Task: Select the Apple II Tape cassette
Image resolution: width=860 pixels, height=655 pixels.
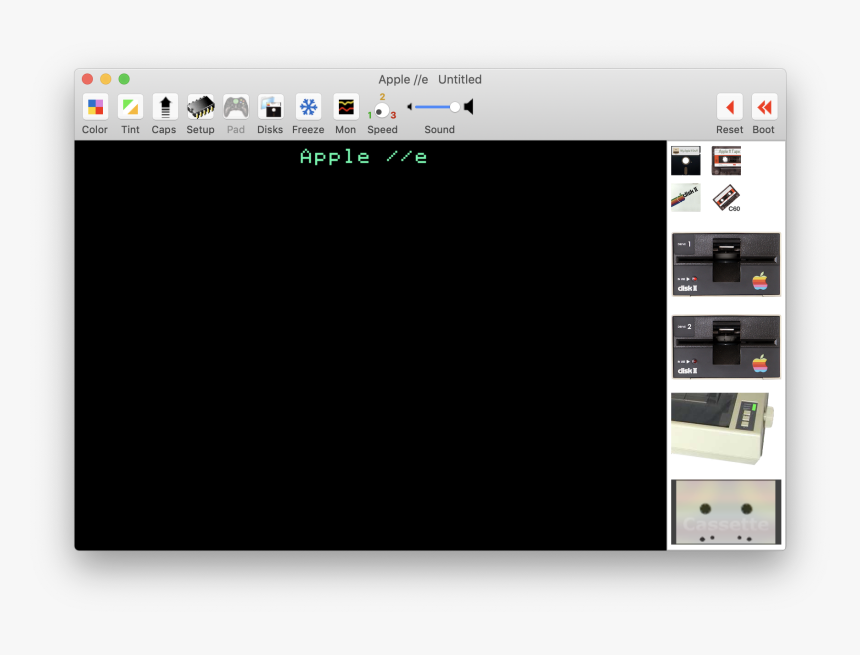Action: point(725,159)
